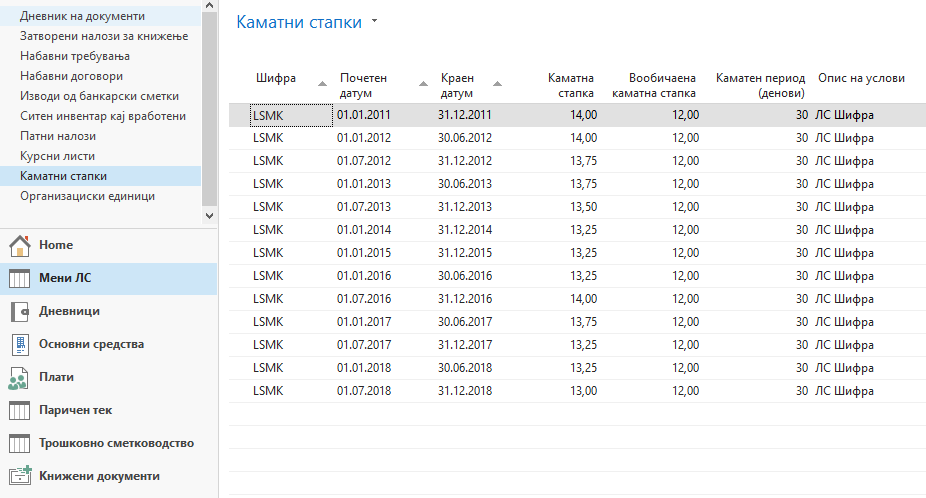Screen dimensions: 926x498
Task: Click start date 01.07.2017
Action: tap(364, 346)
